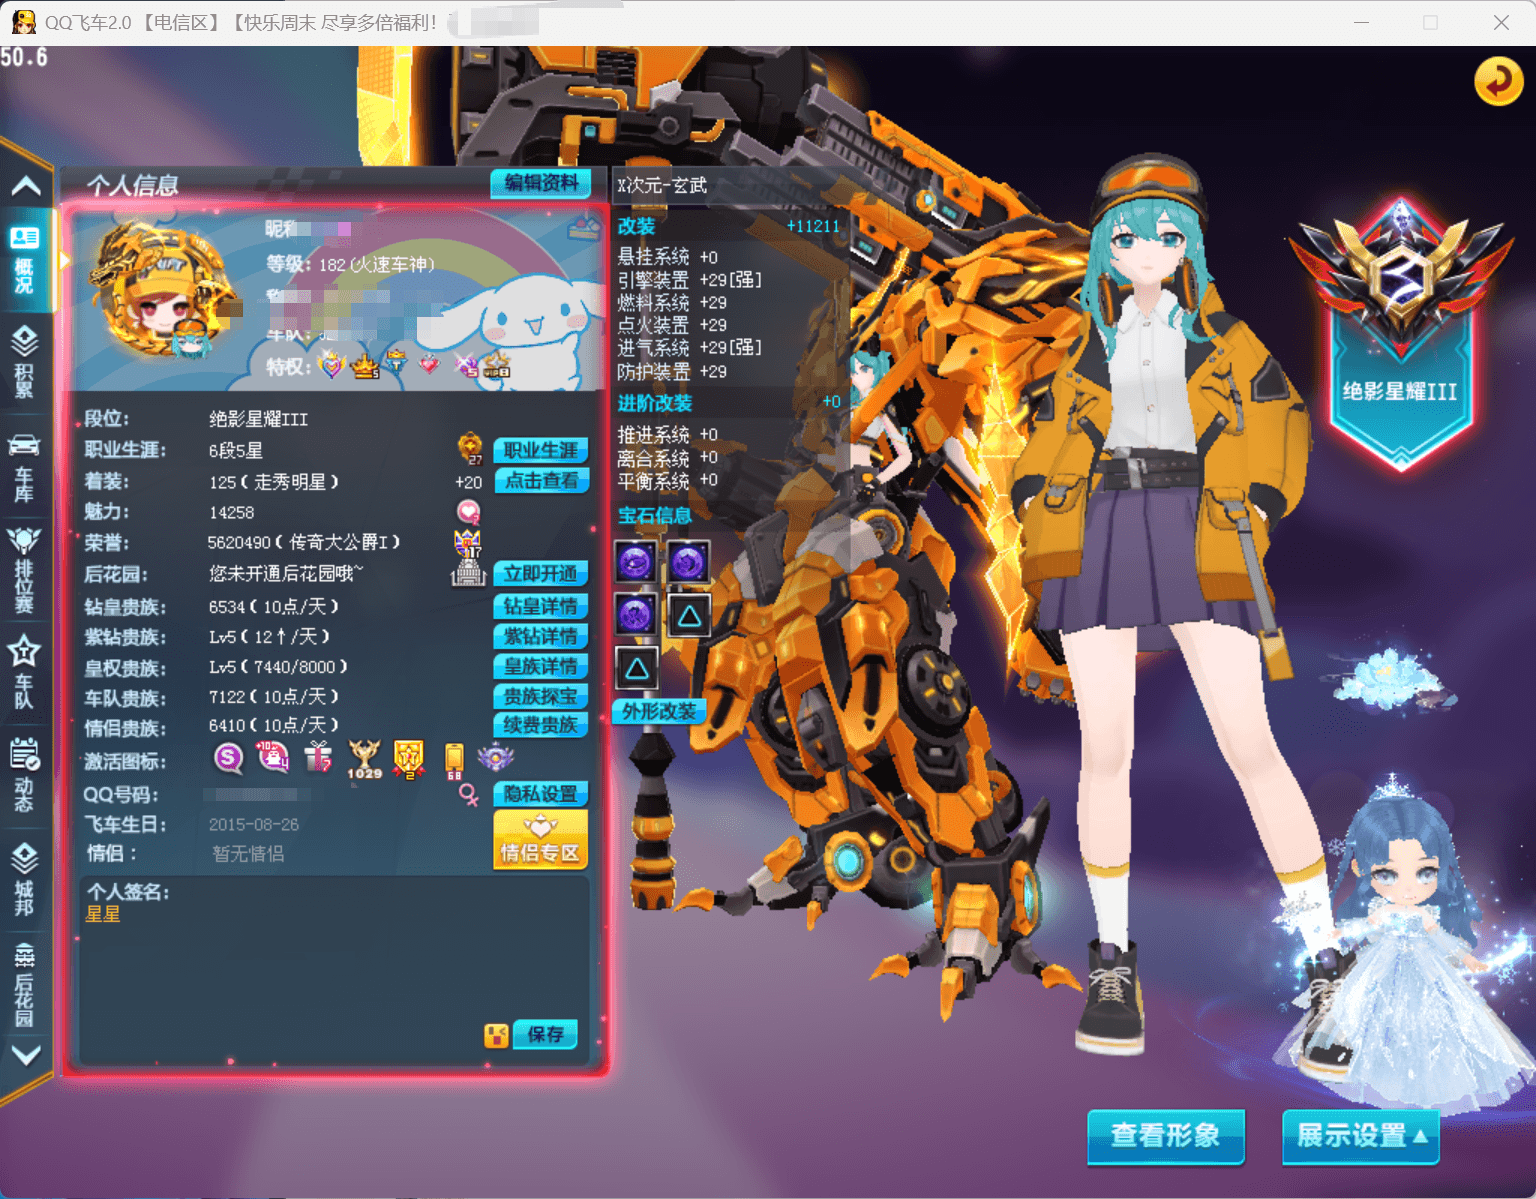Save the personal signature with 保存
The image size is (1536, 1199).
click(545, 1034)
